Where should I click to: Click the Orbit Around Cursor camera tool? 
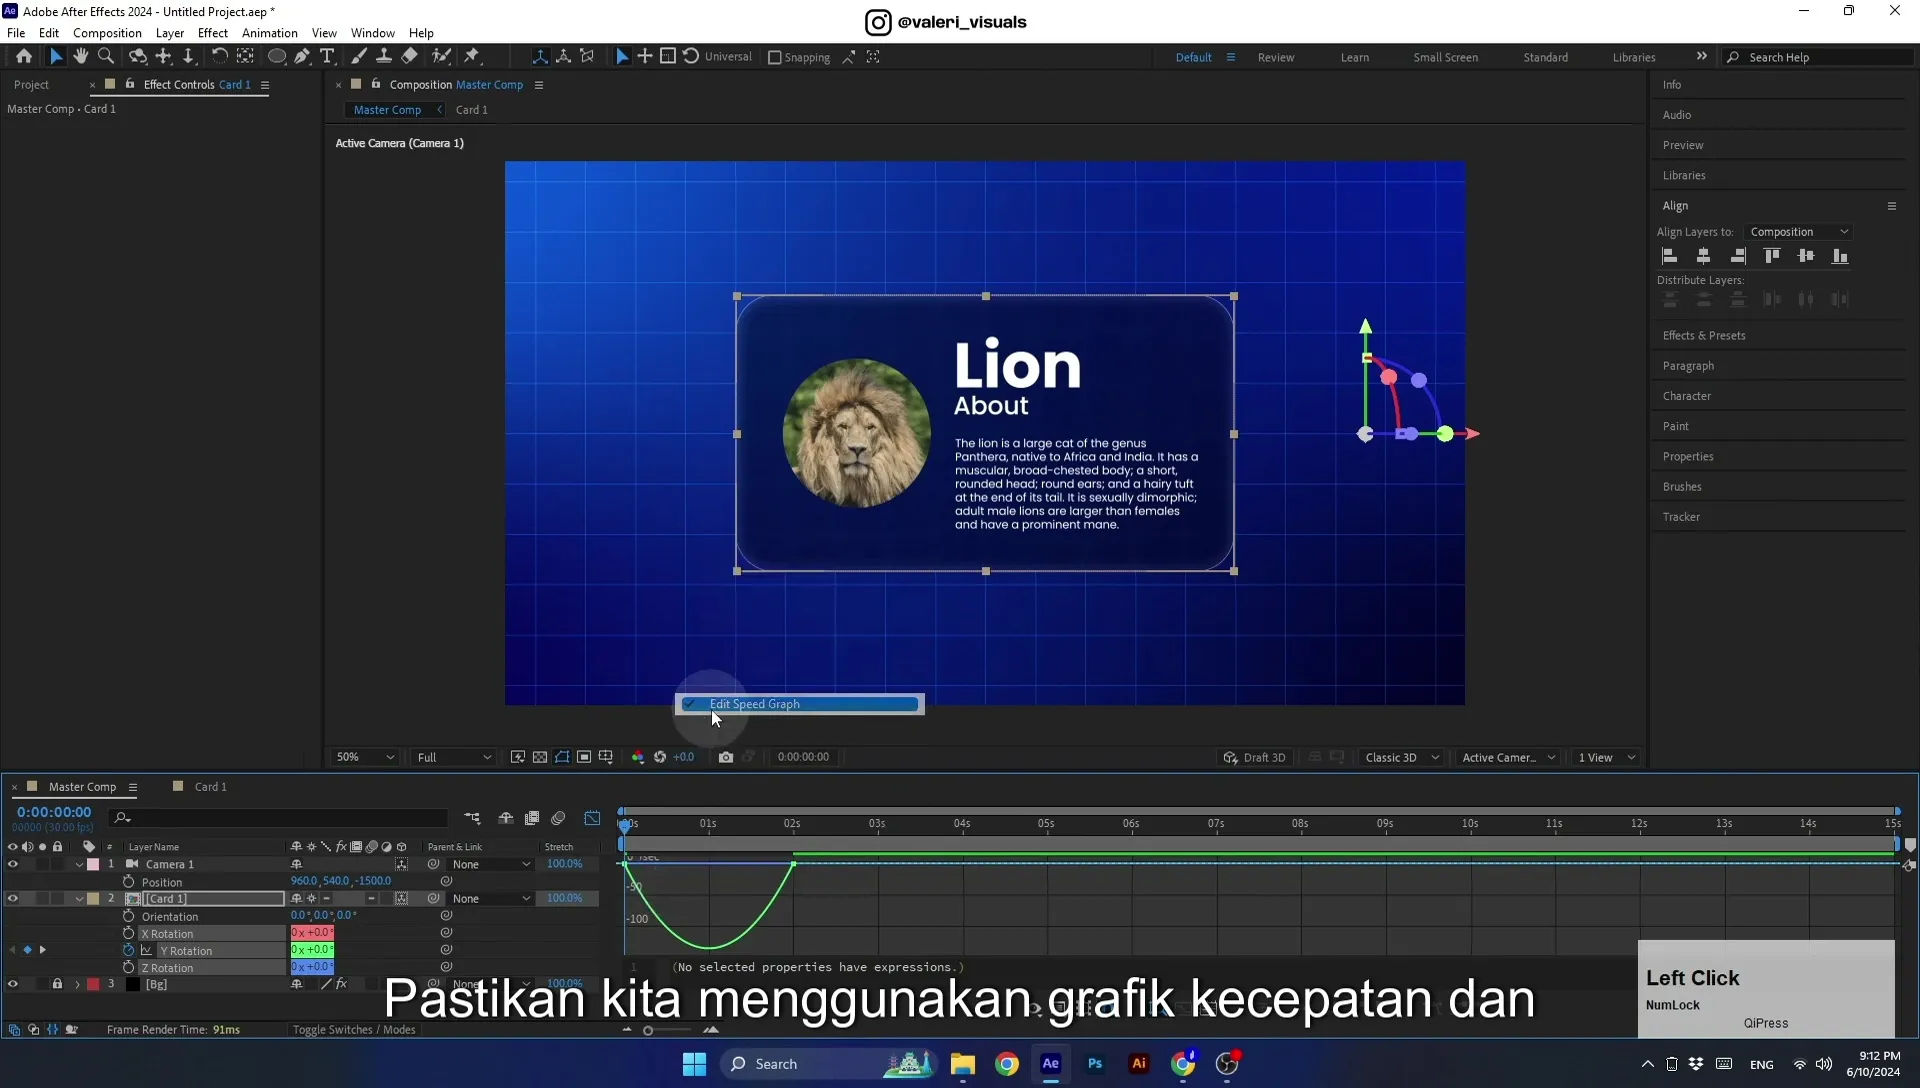(138, 57)
